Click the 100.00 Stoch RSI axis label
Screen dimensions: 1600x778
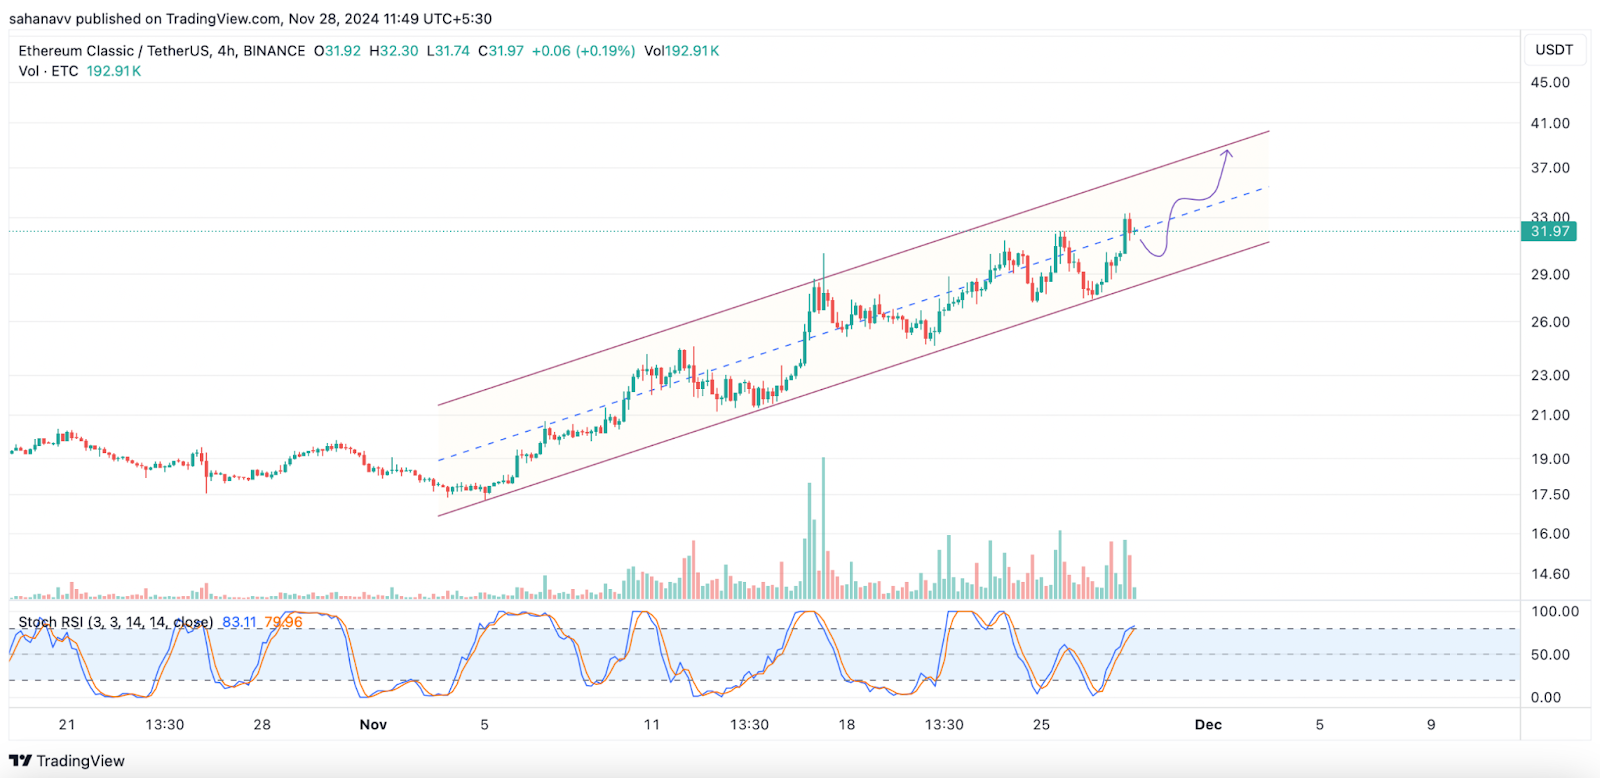(x=1555, y=611)
